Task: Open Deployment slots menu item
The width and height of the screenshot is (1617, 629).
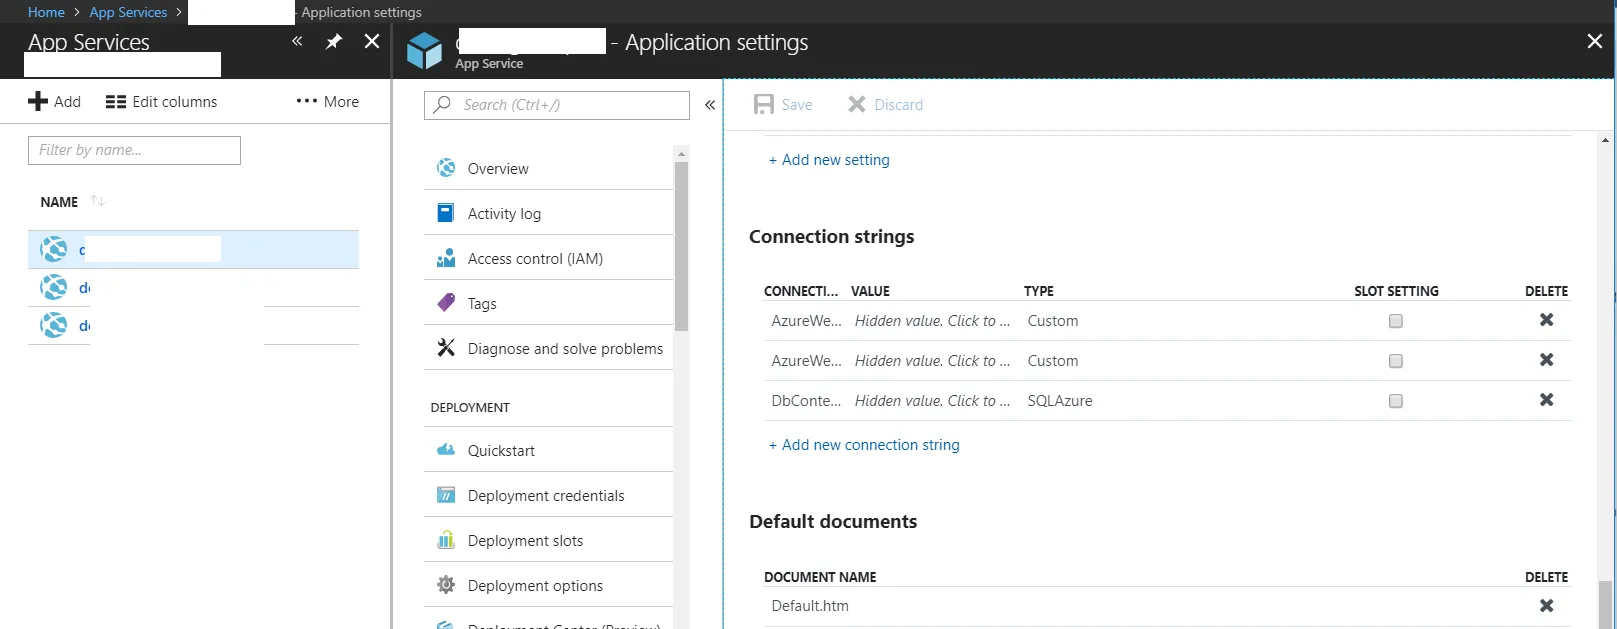Action: coord(525,541)
